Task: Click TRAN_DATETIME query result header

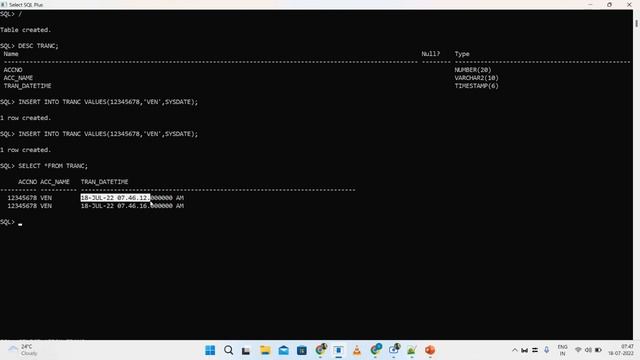Action: pyautogui.click(x=104, y=182)
